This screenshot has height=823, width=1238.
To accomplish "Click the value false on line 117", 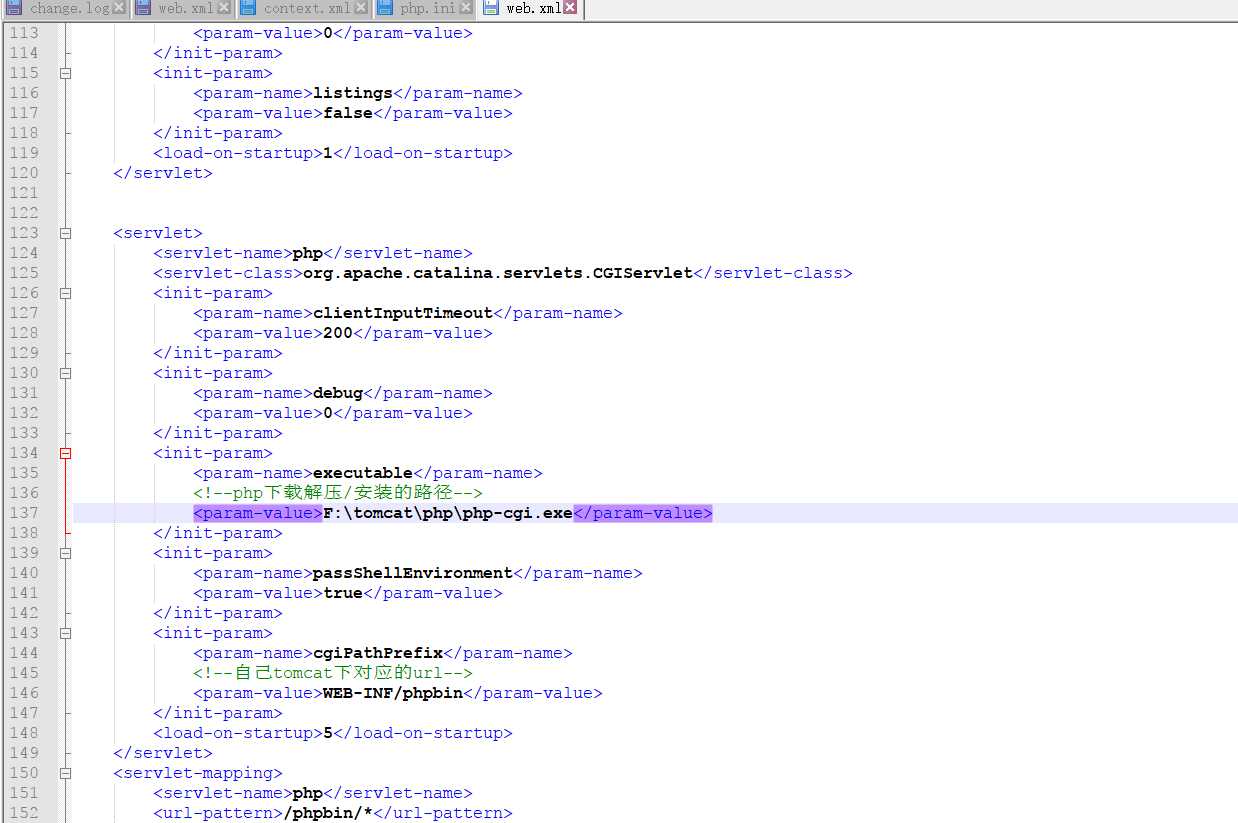I will [x=348, y=113].
